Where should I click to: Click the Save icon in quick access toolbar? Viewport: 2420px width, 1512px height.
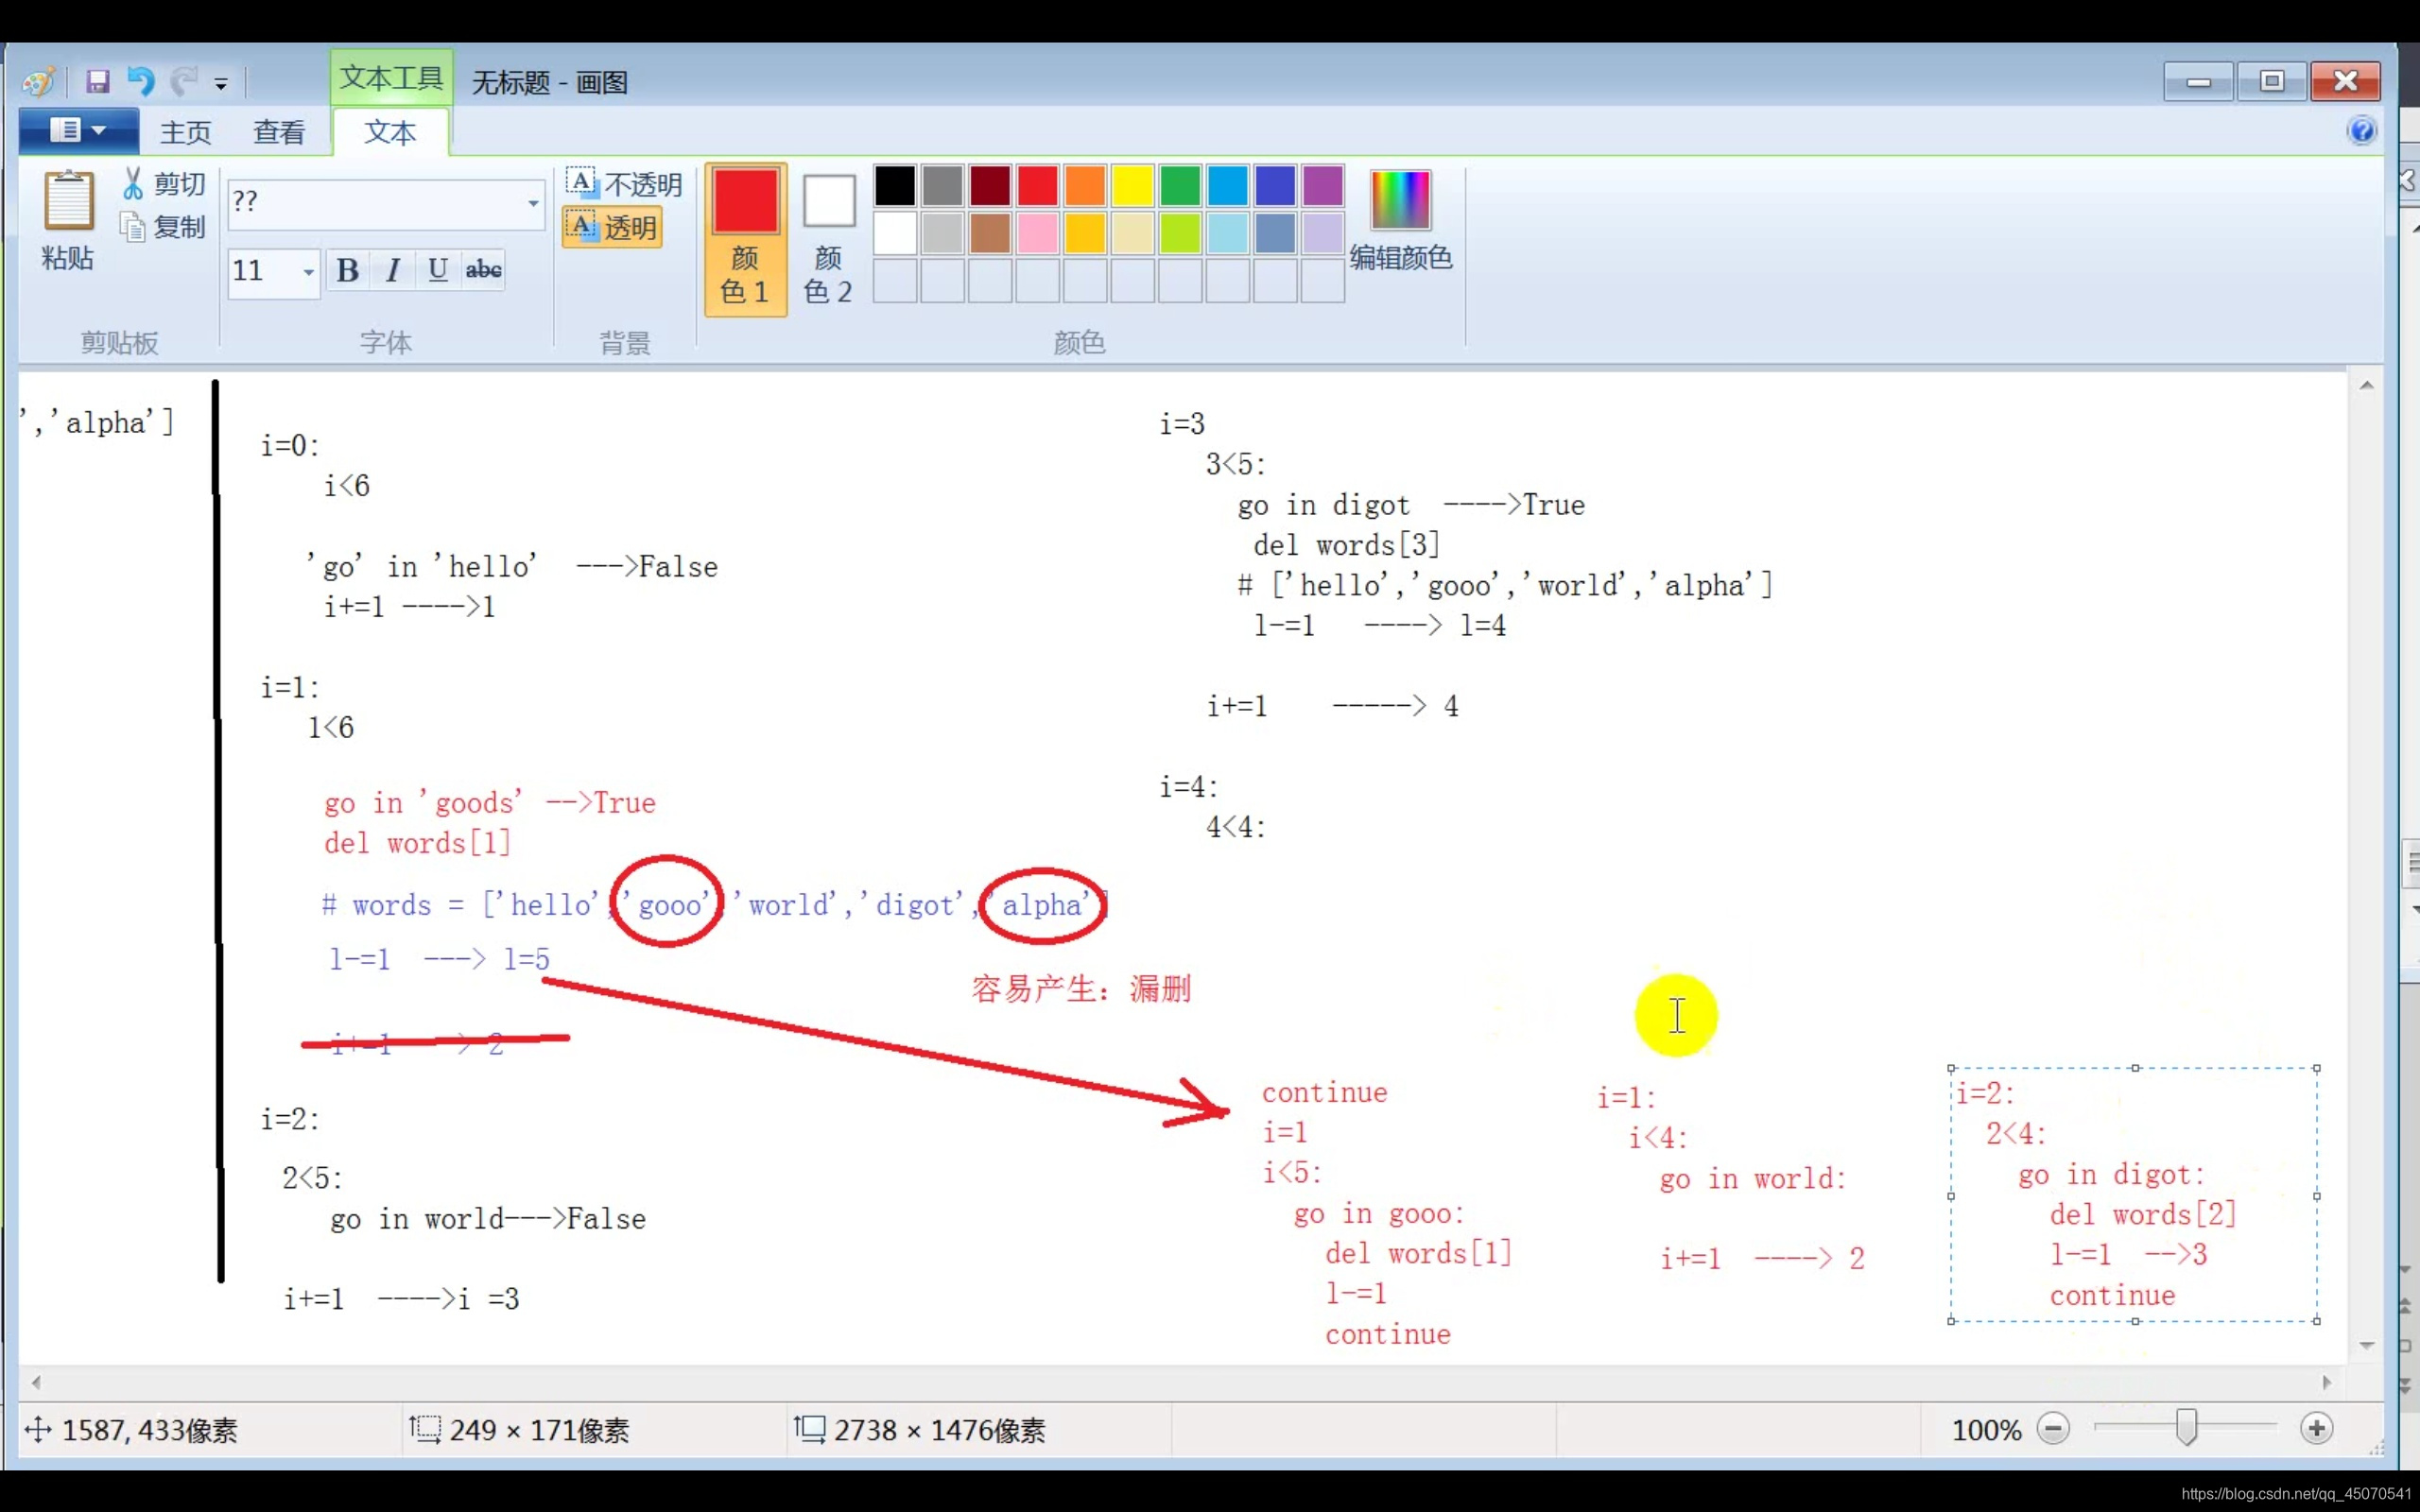pos(97,81)
